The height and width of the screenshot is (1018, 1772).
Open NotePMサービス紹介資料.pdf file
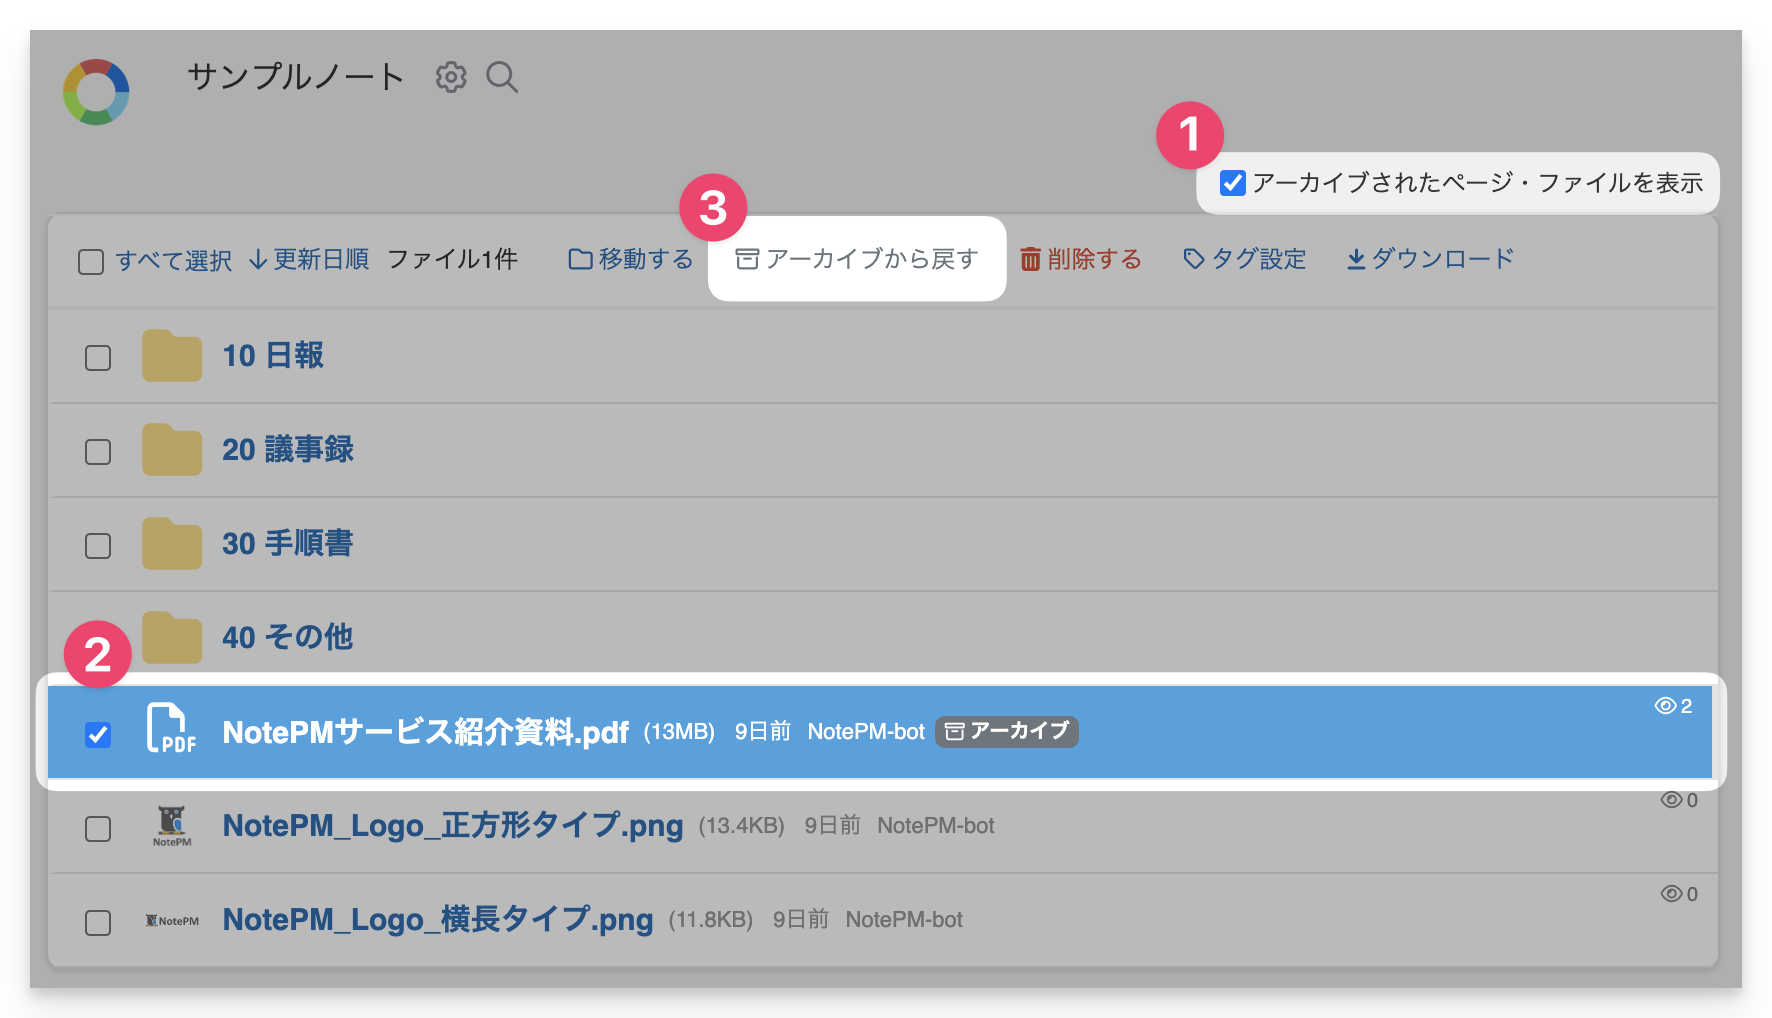click(426, 733)
